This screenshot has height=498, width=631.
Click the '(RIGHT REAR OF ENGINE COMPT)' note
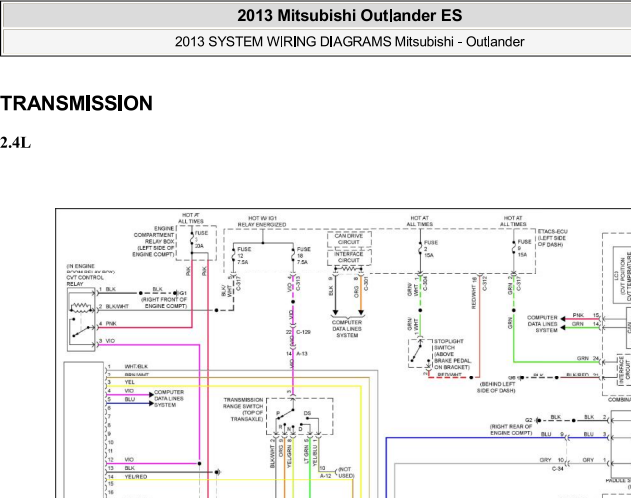pyautogui.click(x=511, y=430)
